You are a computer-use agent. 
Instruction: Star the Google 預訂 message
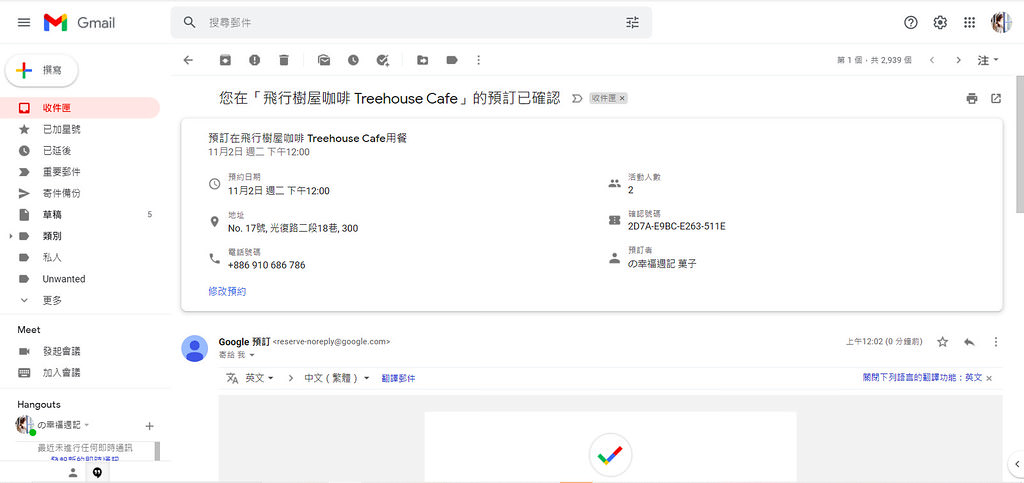942,341
